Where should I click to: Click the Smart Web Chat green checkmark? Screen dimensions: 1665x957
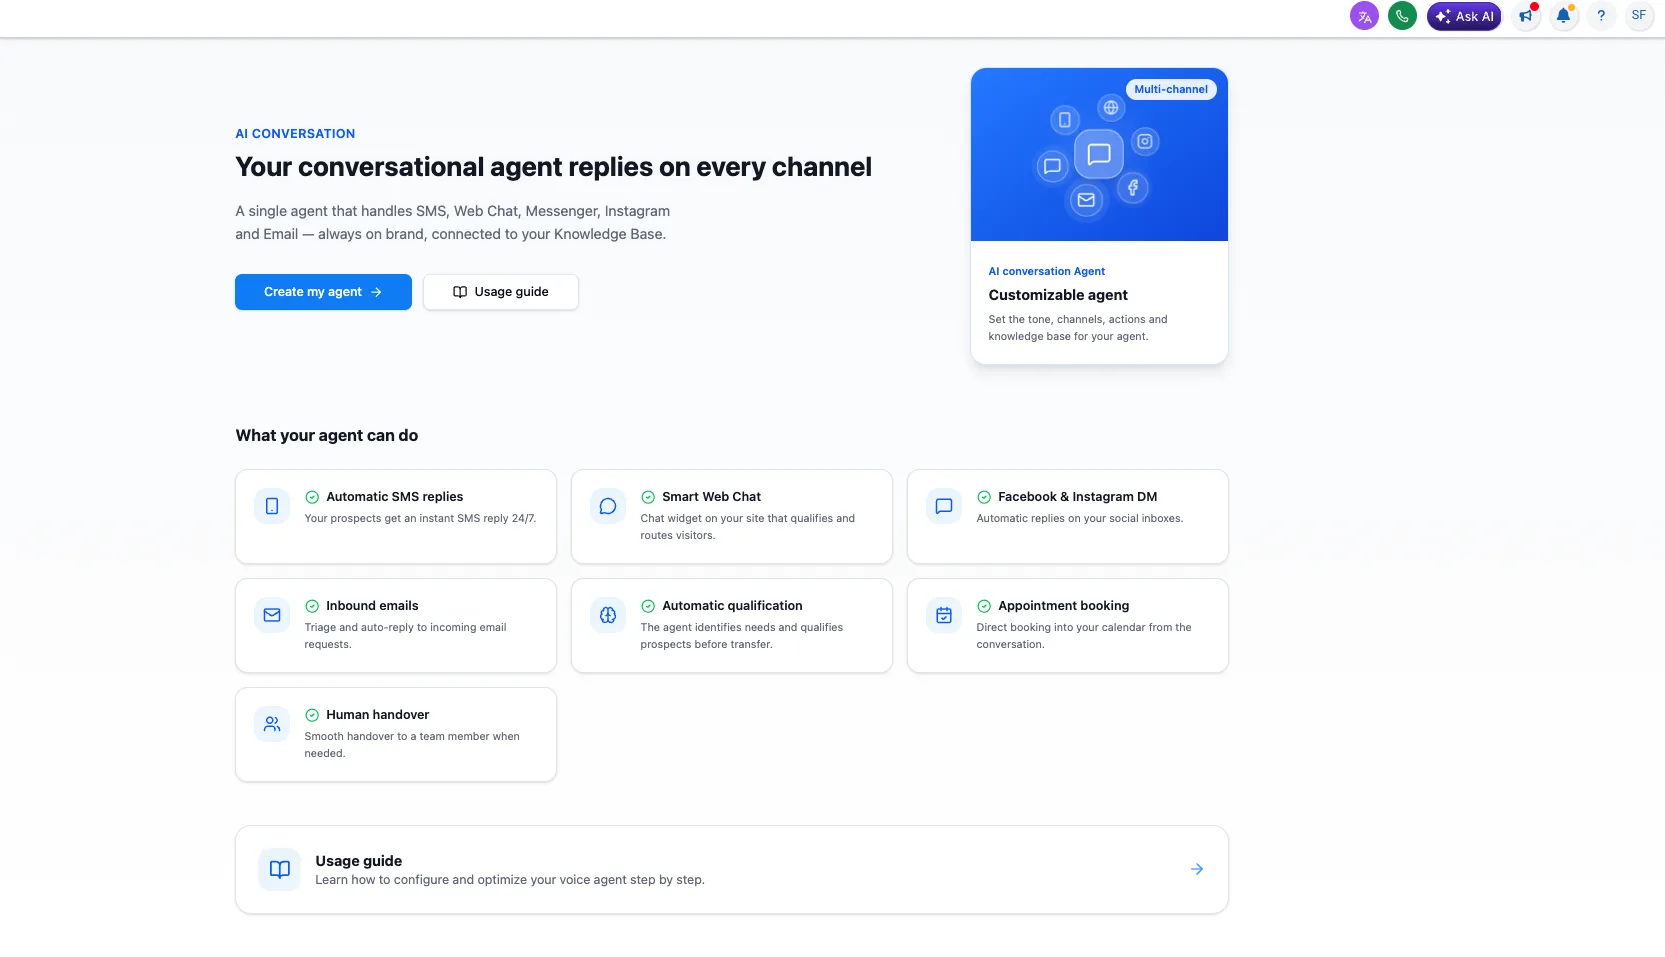point(648,497)
